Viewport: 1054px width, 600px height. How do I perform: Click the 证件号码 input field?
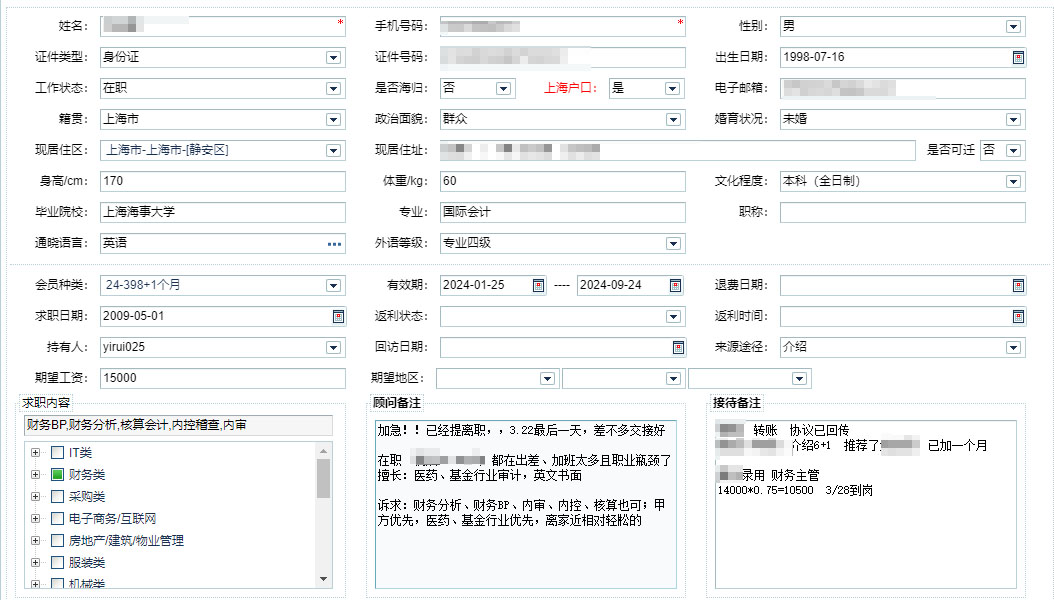coord(563,58)
